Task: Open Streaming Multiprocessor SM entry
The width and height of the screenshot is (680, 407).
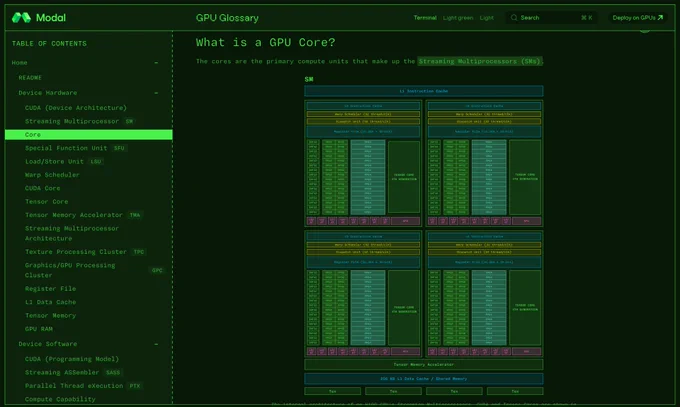Action: pos(80,121)
